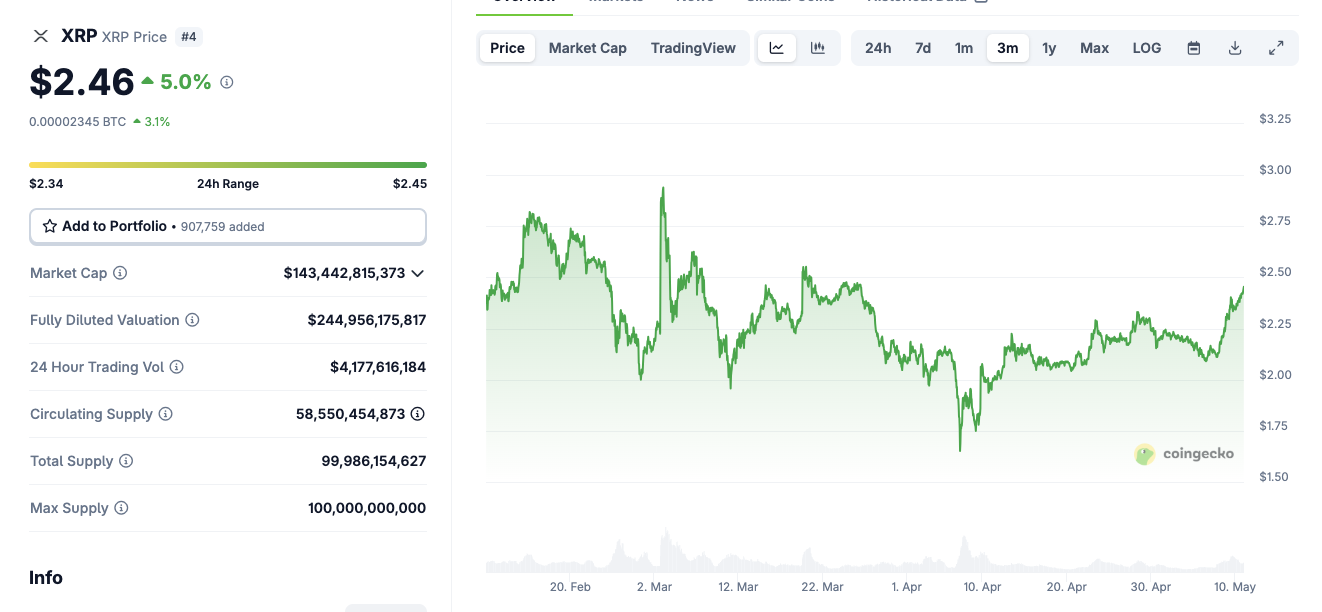Image resolution: width=1322 pixels, height=612 pixels.
Task: Expand the chart to fullscreen
Action: pyautogui.click(x=1276, y=48)
